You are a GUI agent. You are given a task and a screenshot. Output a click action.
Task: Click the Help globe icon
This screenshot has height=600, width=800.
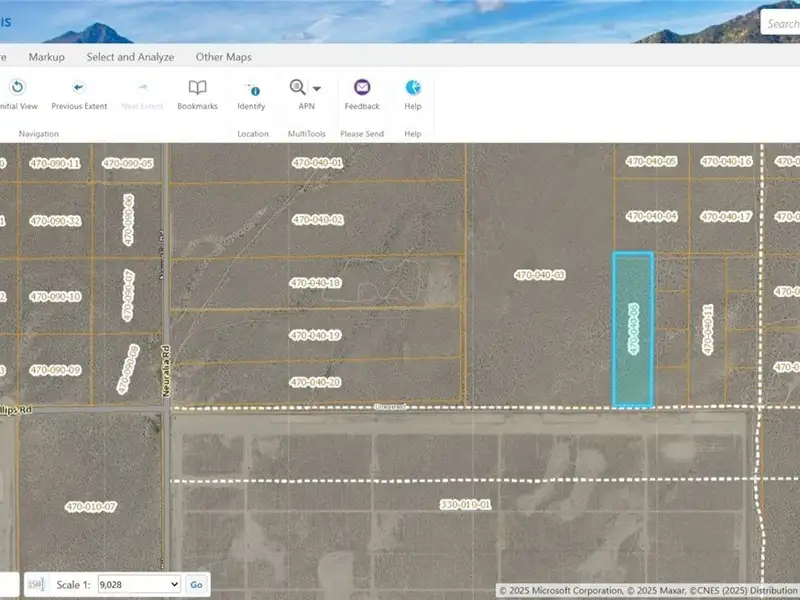413,88
